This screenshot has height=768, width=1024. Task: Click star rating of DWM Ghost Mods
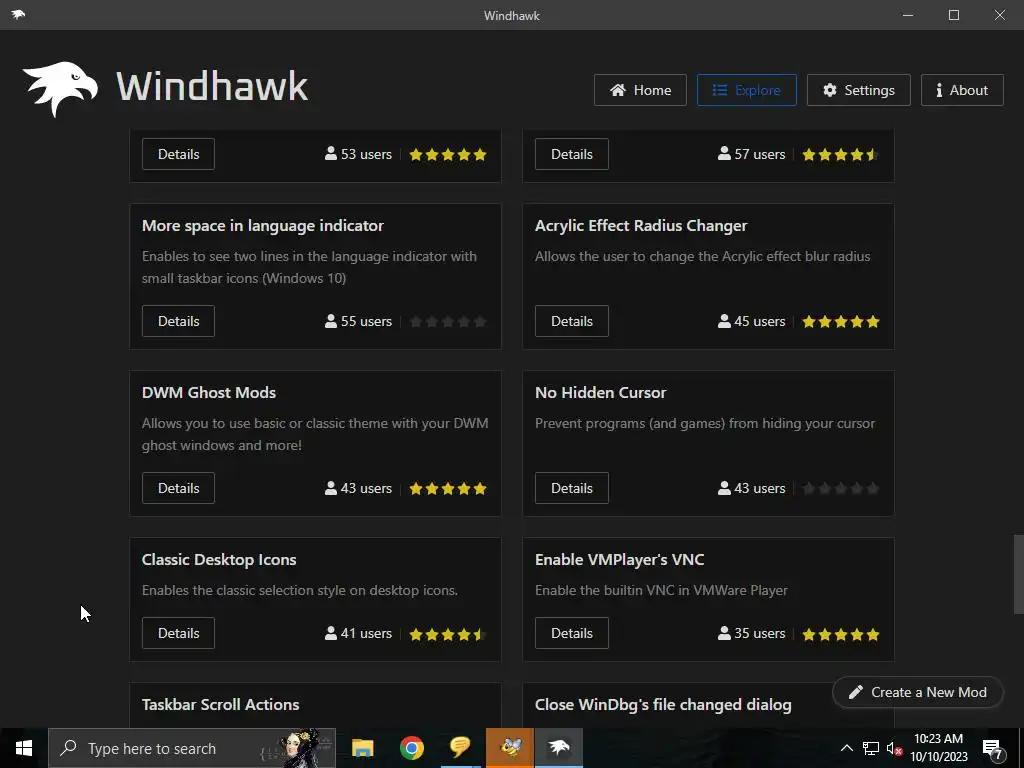coord(448,489)
